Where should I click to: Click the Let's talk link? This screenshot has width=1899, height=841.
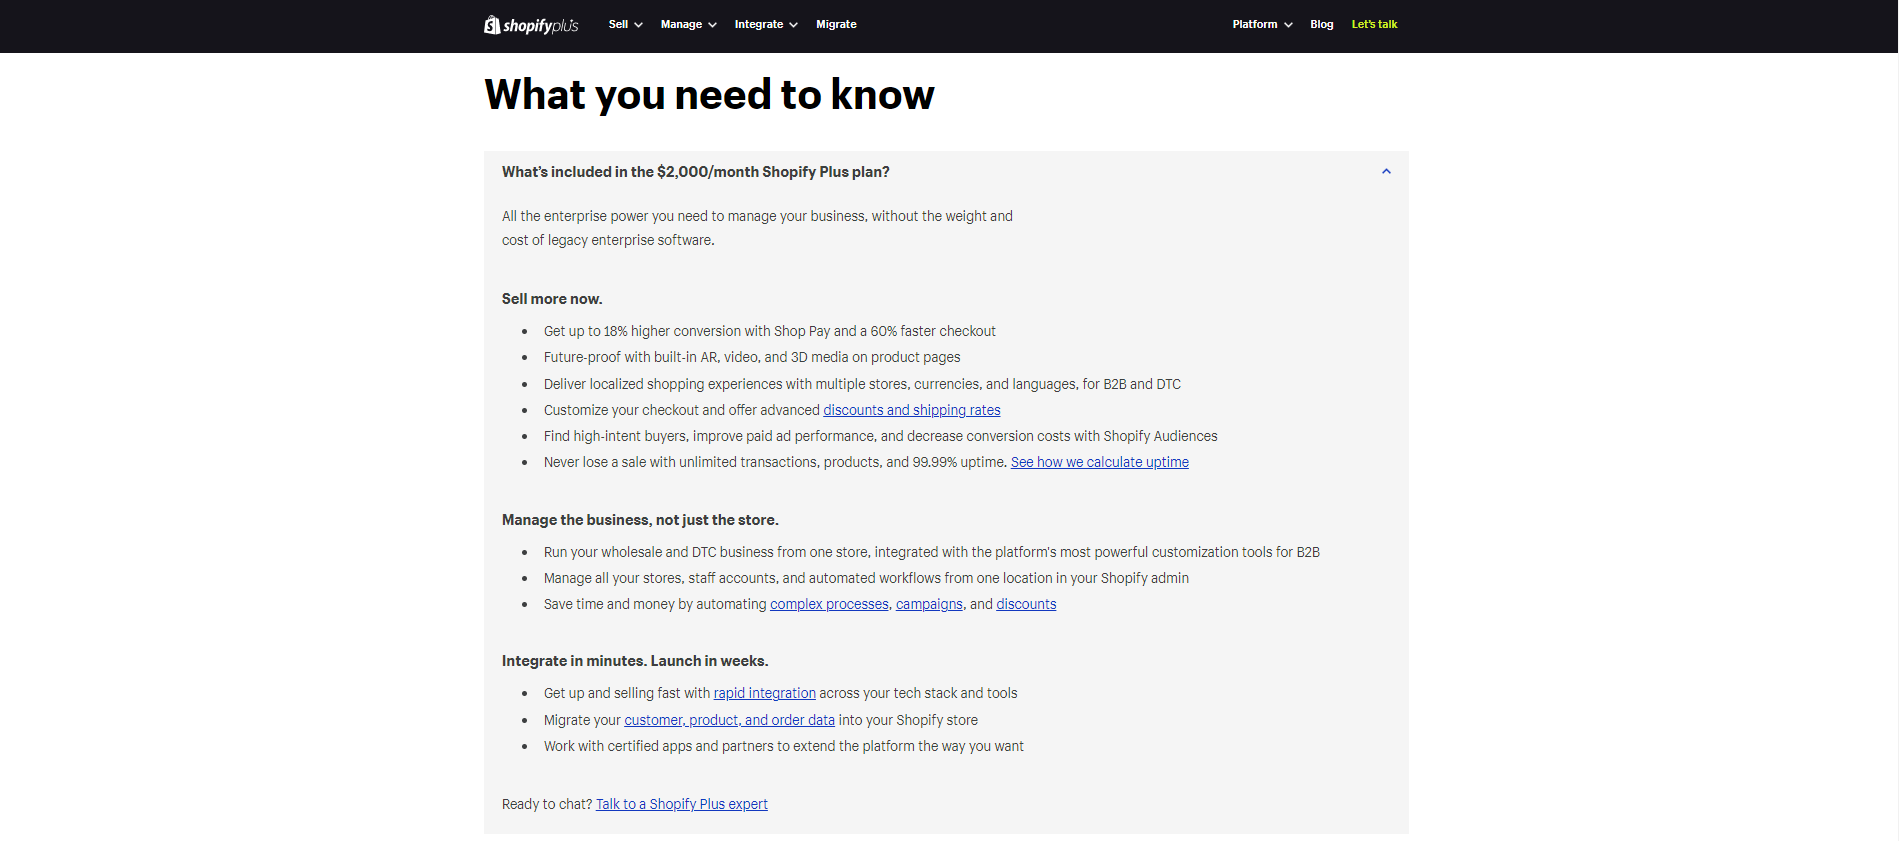click(x=1374, y=24)
